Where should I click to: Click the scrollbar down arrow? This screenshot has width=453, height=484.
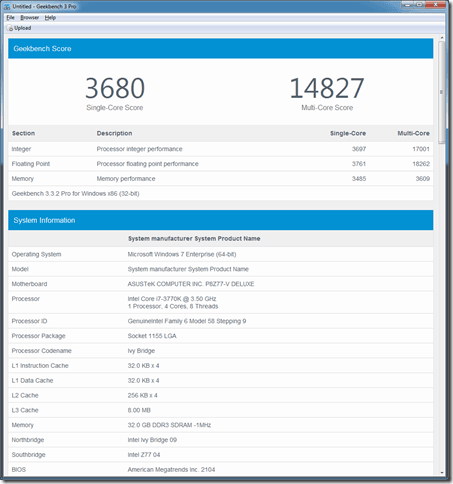pos(441,473)
